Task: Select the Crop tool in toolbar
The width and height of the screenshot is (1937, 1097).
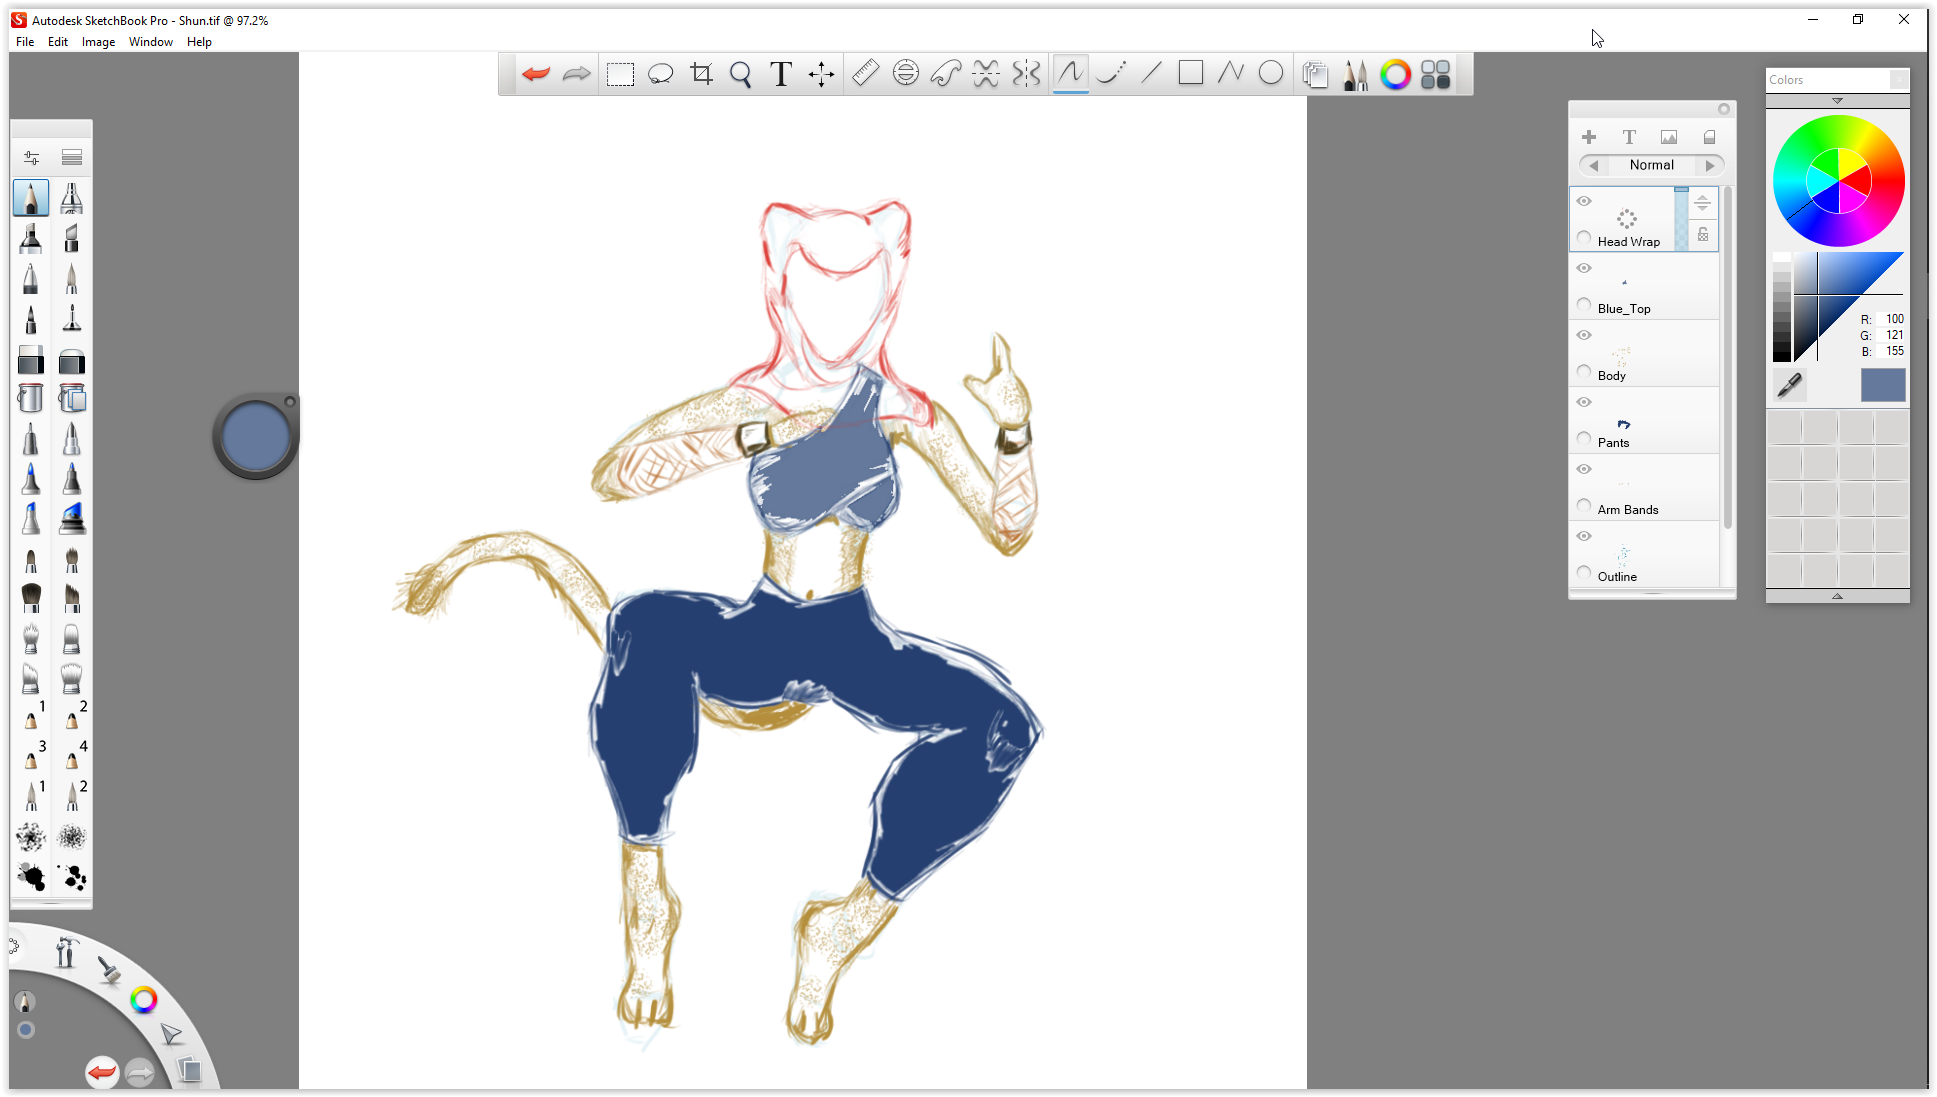Action: [x=701, y=74]
